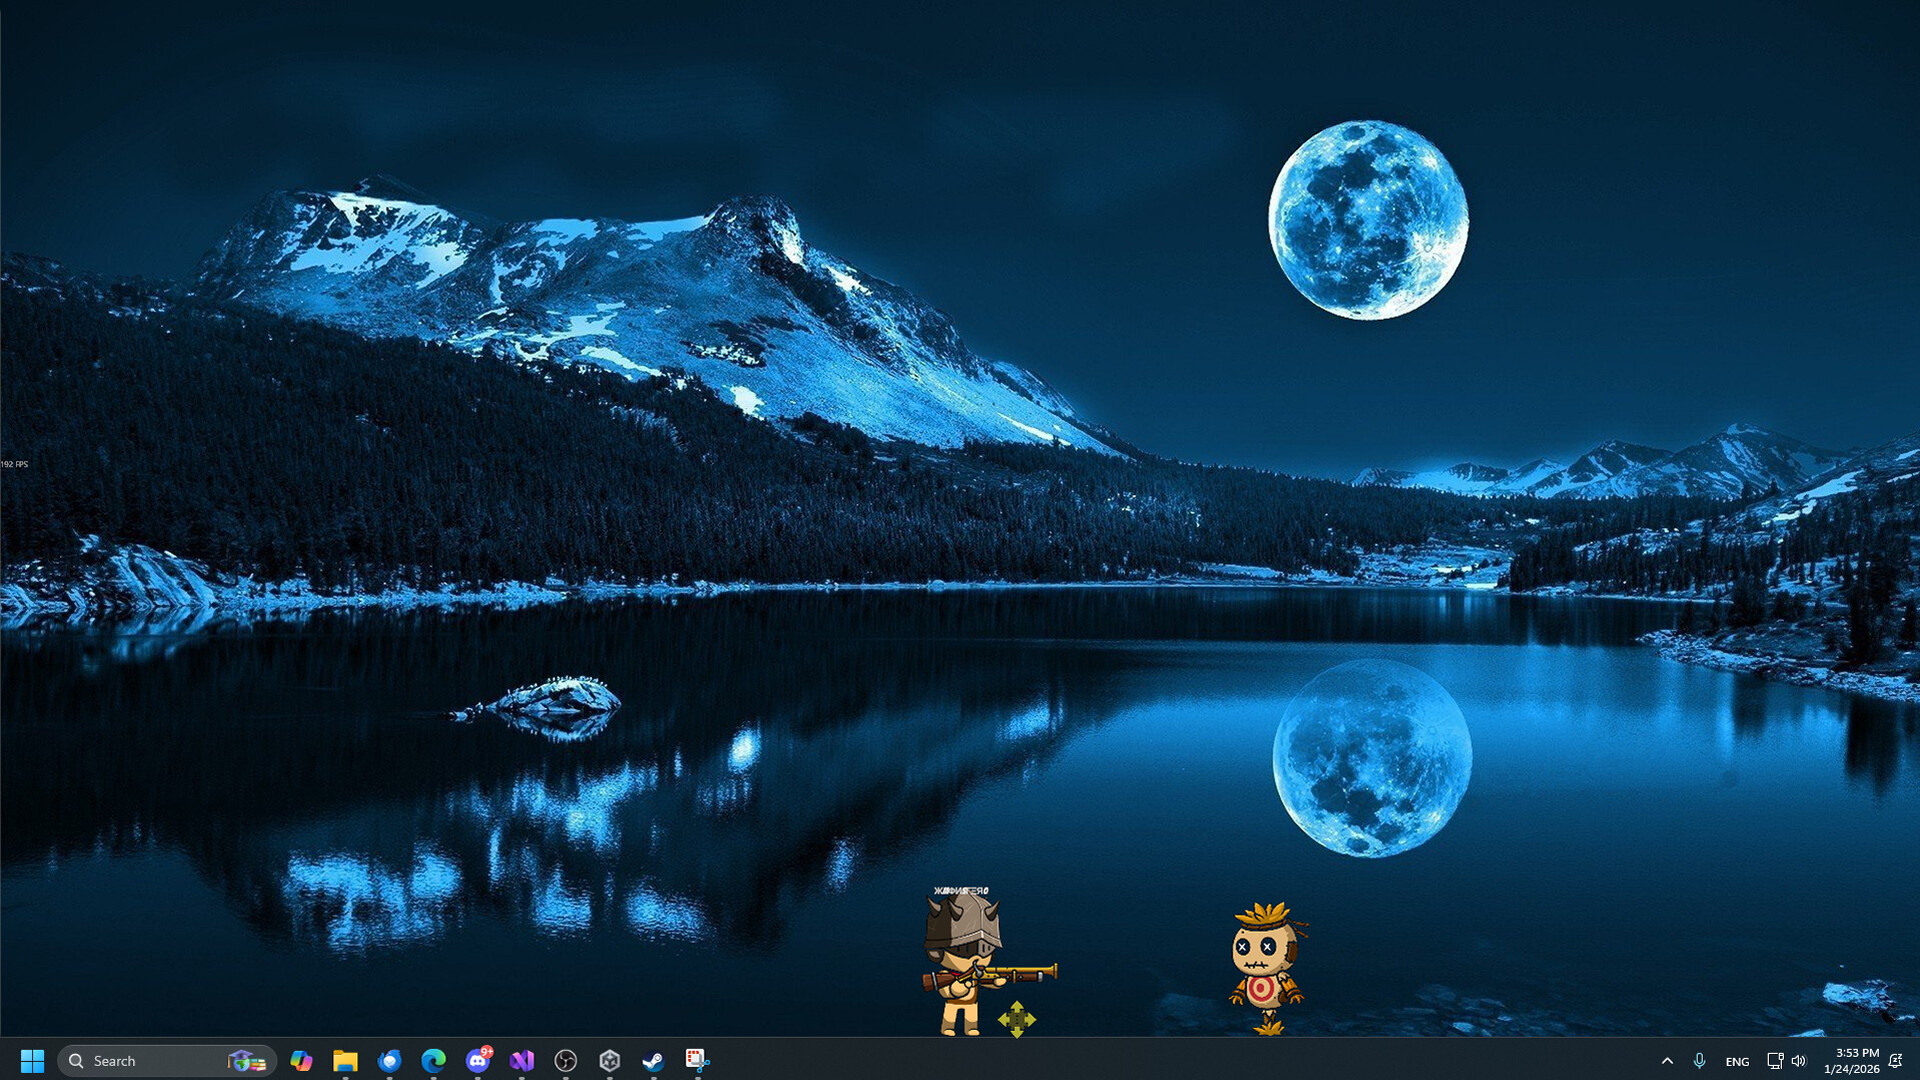Open the ENG language switcher
1920x1080 pixels.
pos(1737,1060)
